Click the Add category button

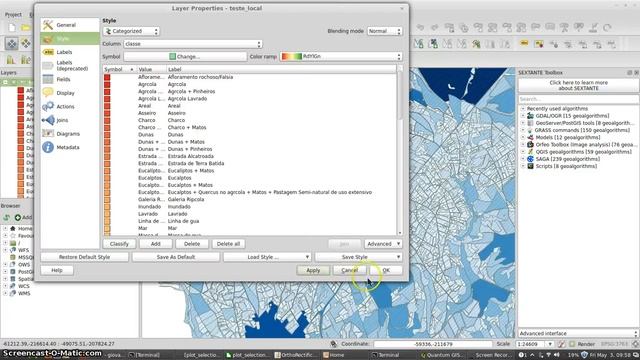point(156,244)
